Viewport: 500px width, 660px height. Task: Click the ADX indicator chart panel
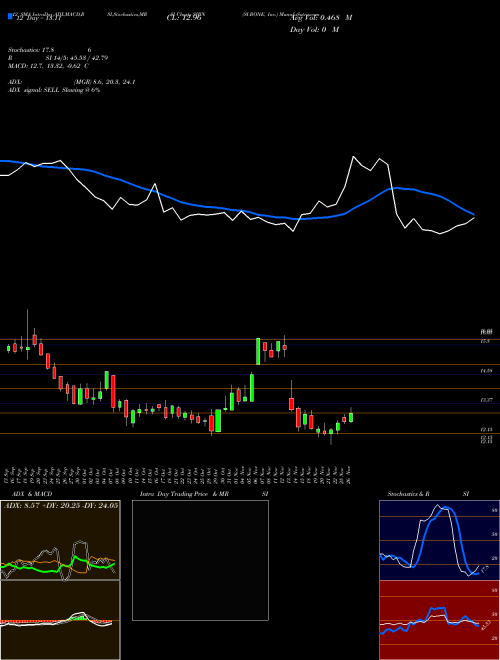pos(60,540)
